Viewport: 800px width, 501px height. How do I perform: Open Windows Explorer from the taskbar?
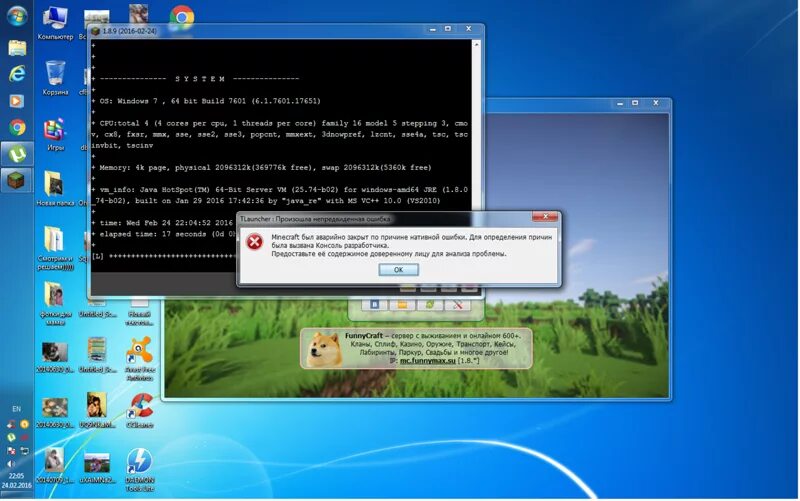pos(17,48)
